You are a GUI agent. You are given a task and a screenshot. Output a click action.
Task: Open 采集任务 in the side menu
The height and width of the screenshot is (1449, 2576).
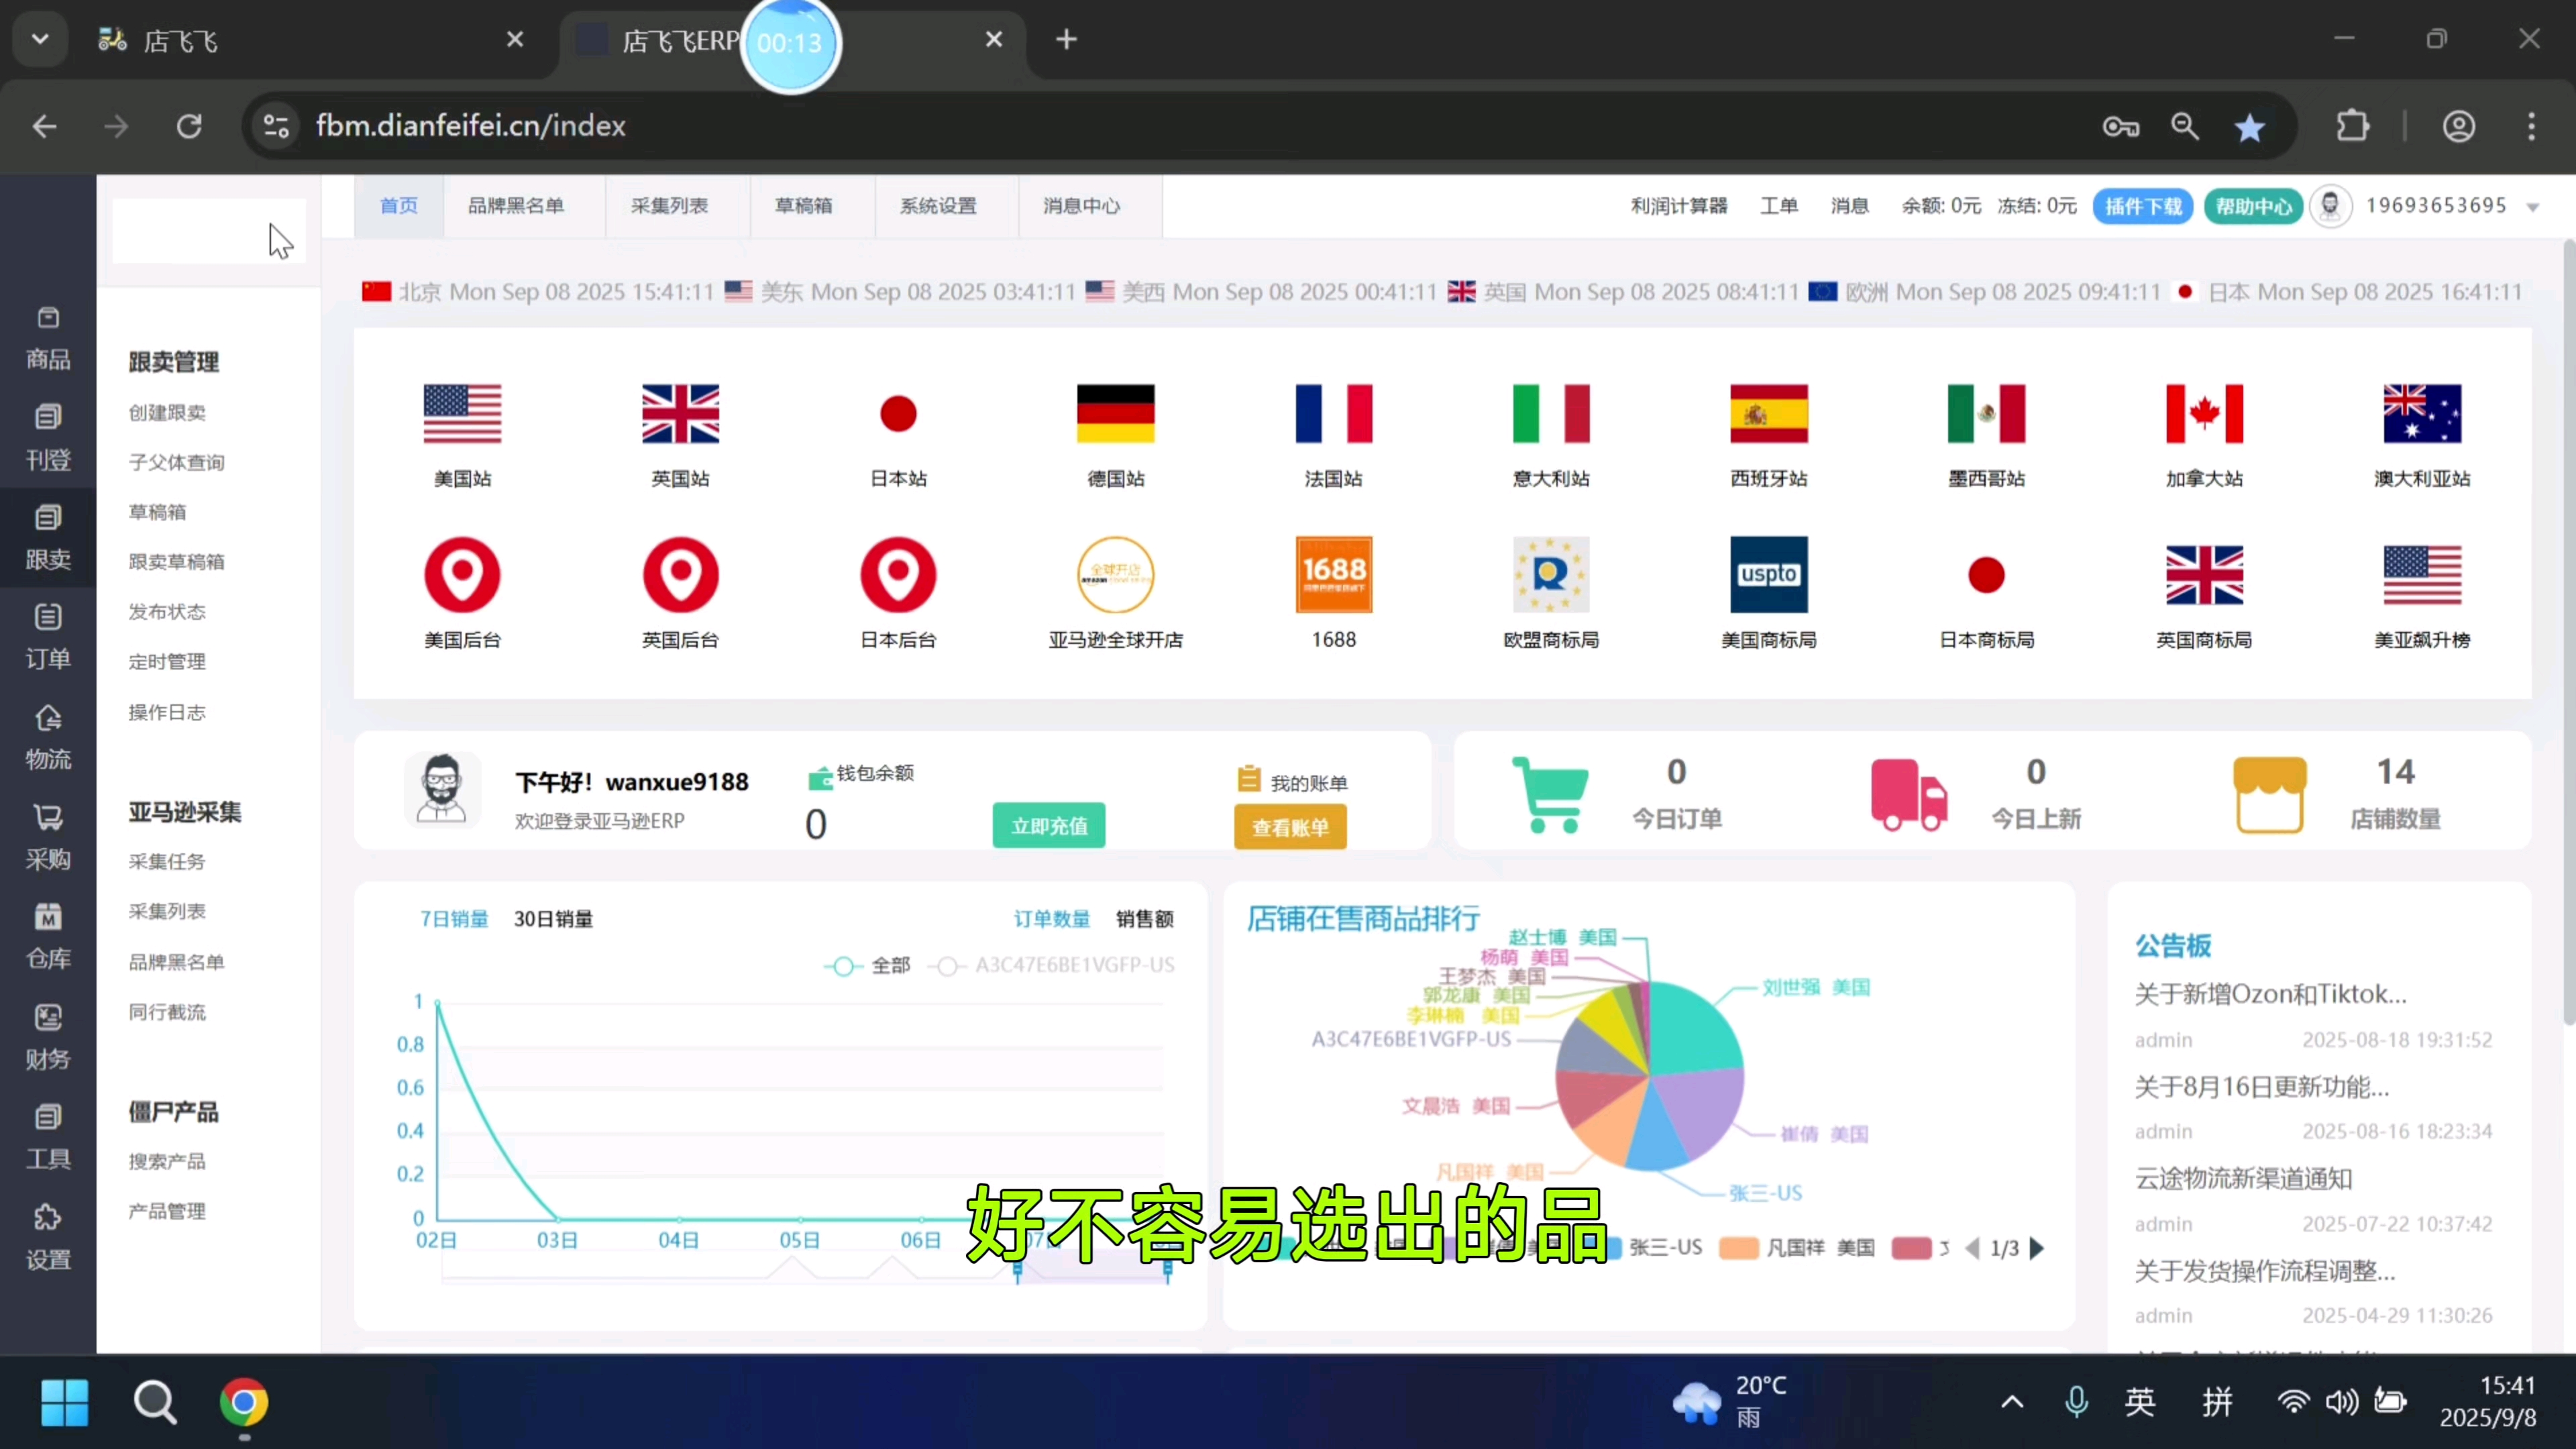pos(167,861)
